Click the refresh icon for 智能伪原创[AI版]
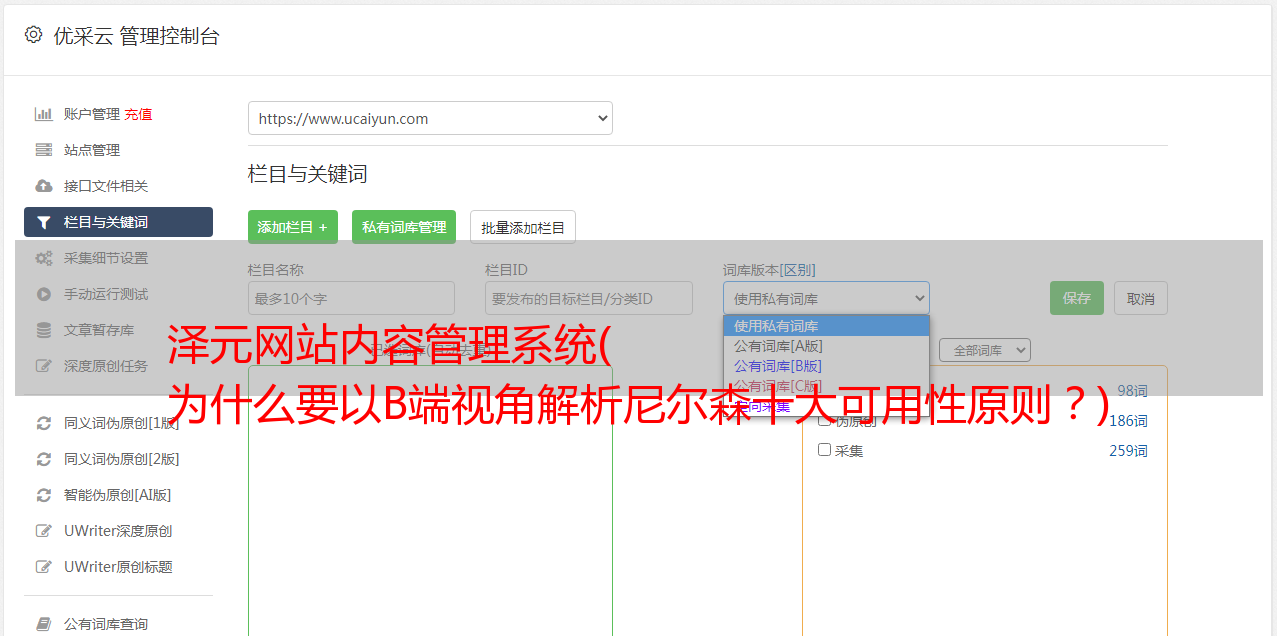This screenshot has width=1277, height=636. pos(44,495)
